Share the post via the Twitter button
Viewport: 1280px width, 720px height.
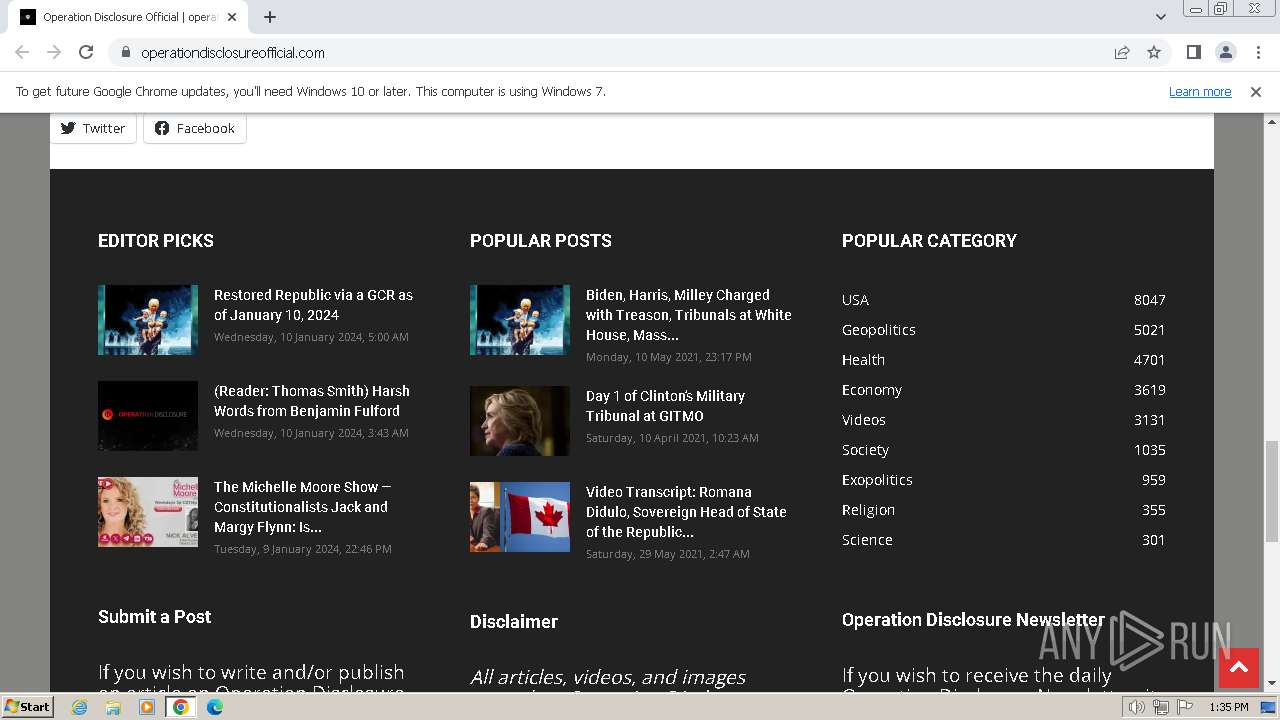point(93,128)
